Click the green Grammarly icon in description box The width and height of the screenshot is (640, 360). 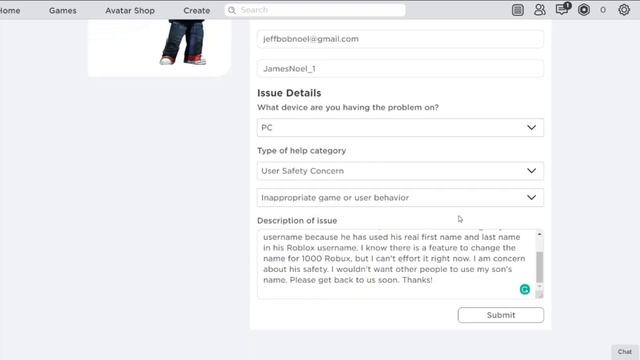tap(525, 289)
